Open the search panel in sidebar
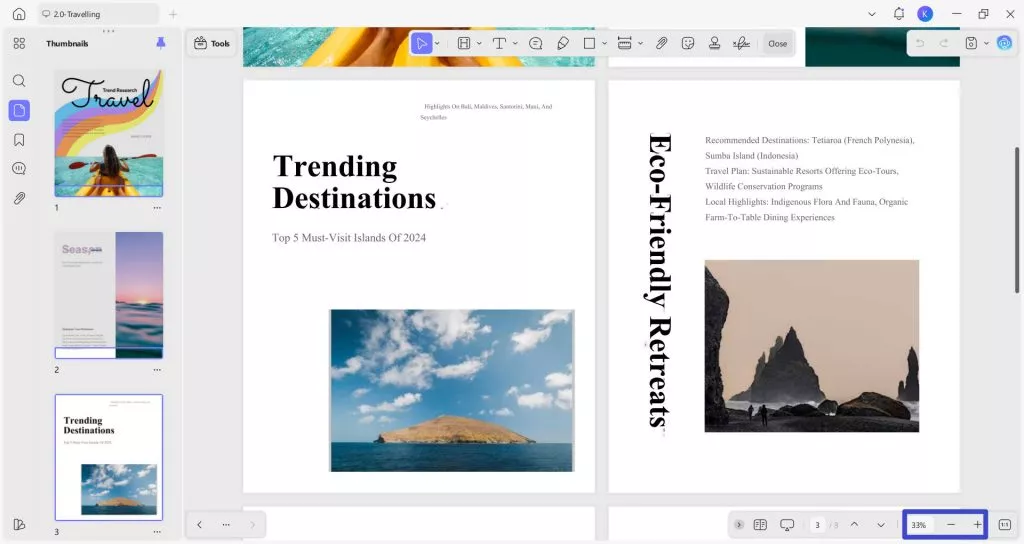The image size is (1024, 544). point(19,80)
